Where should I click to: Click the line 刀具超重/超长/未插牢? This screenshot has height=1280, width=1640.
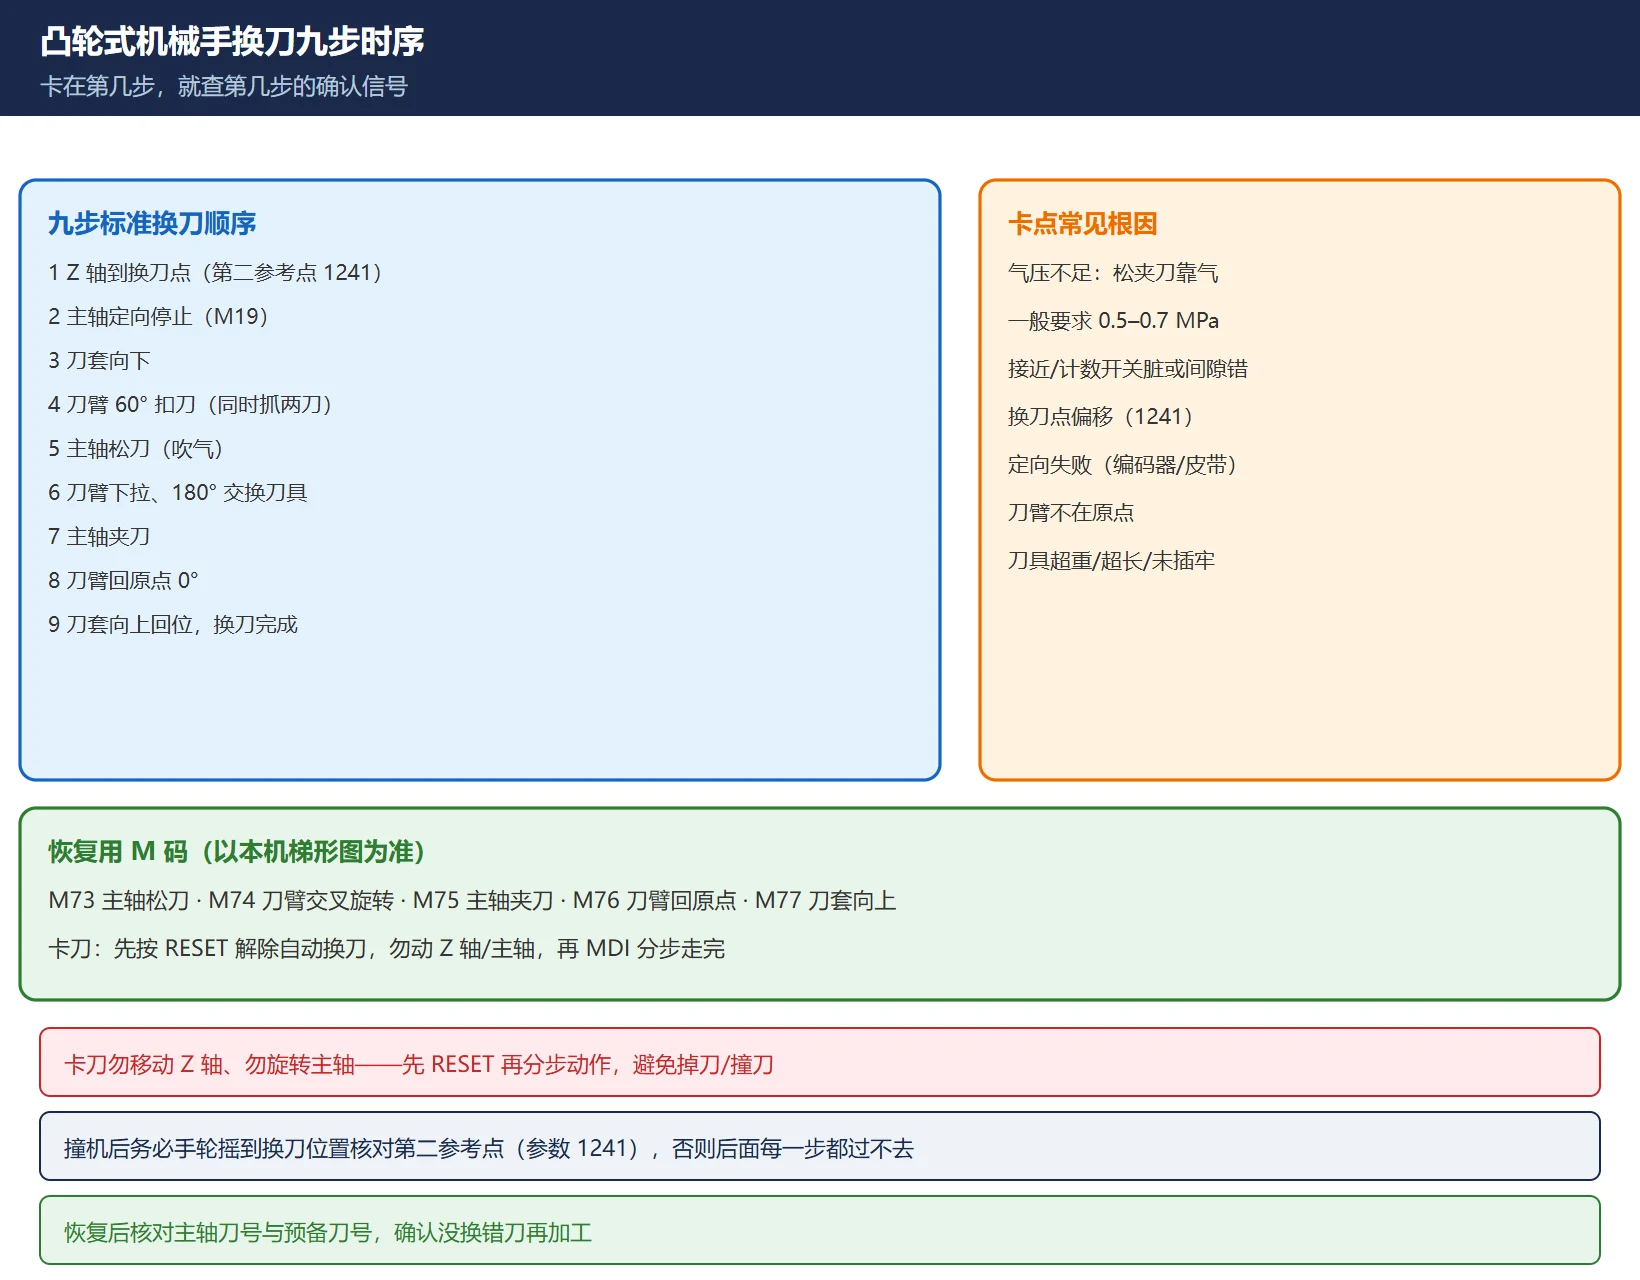pos(1111,561)
